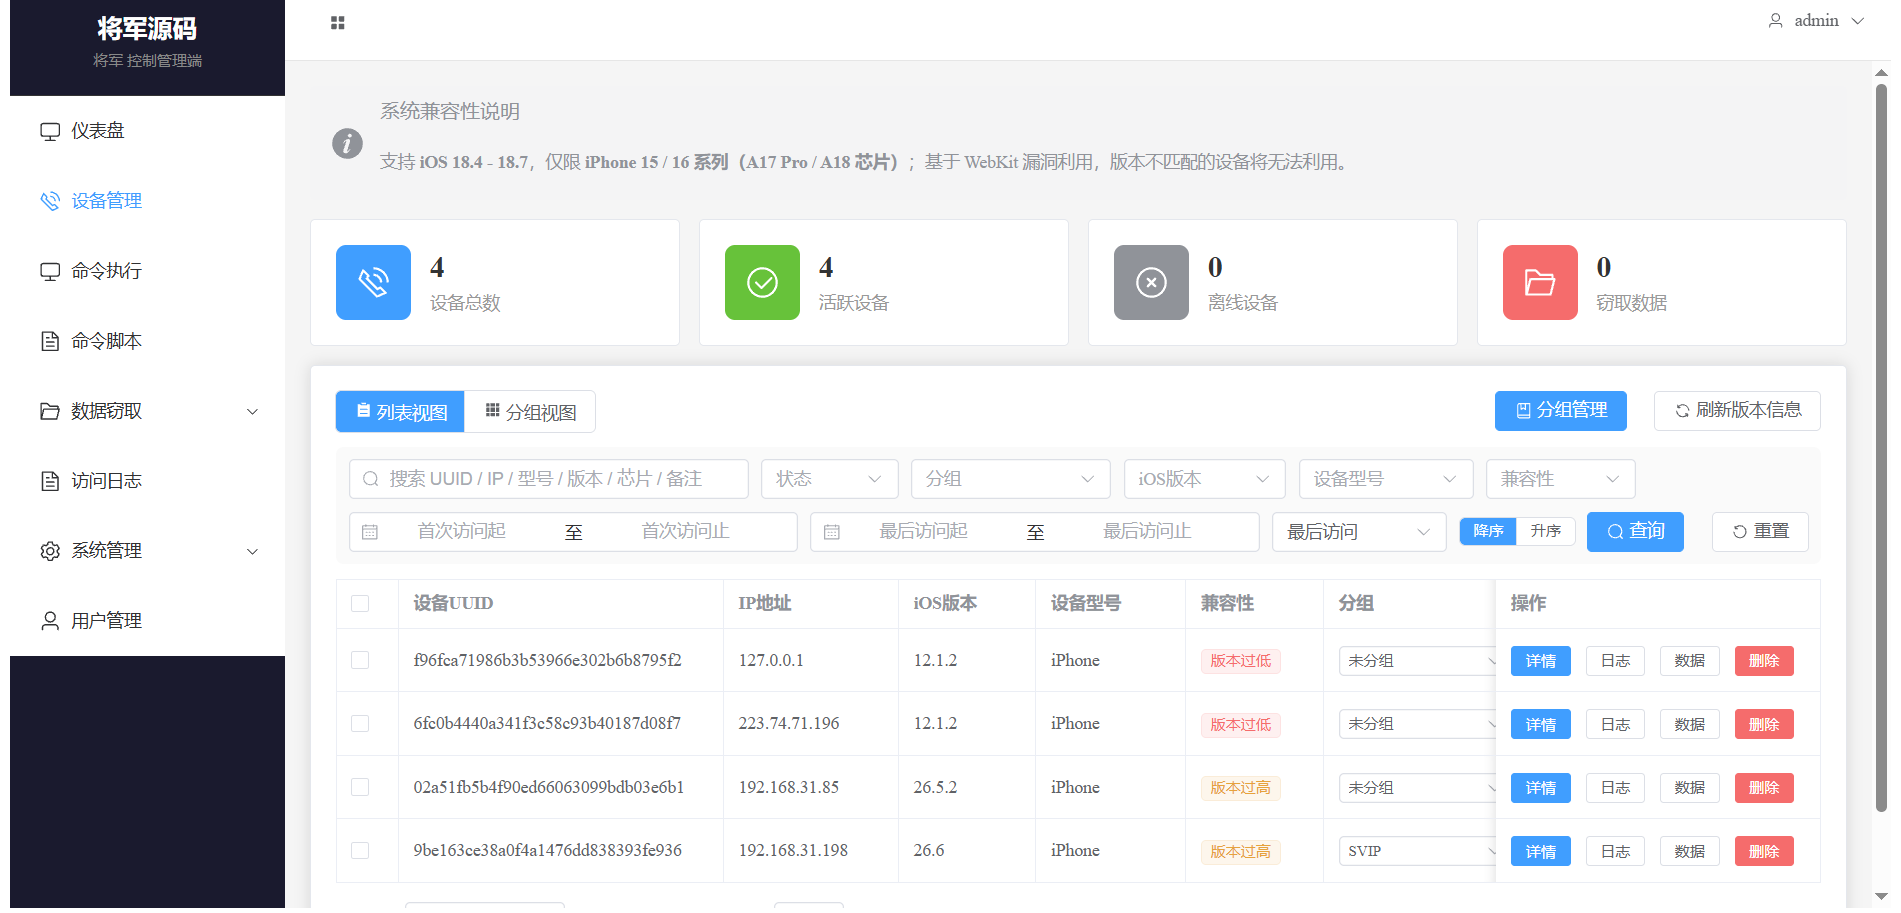
Task: Check the row checkbox for IP 223.74.71.196
Action: point(360,723)
